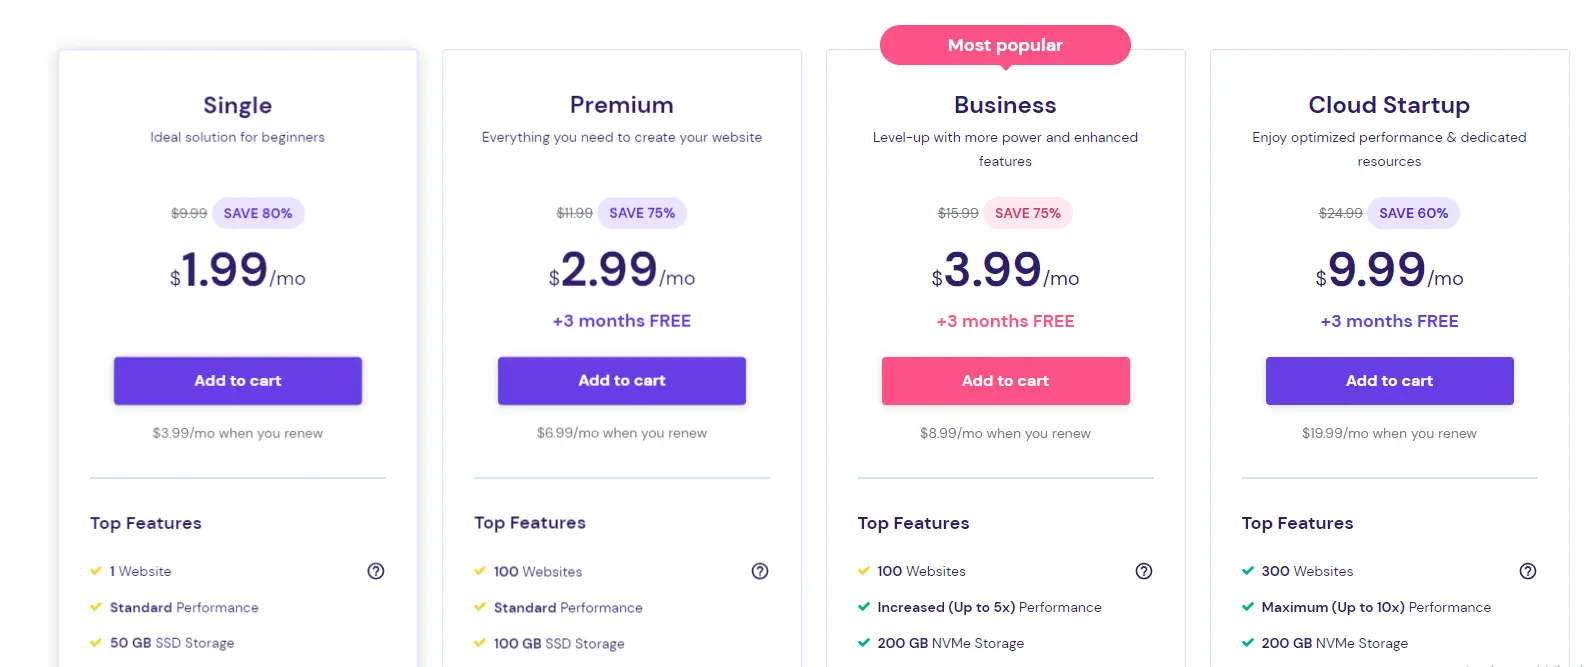Click the $19.99/mo renewal text under Cloud Startup
Screen dimensions: 1593x667
coord(1389,433)
